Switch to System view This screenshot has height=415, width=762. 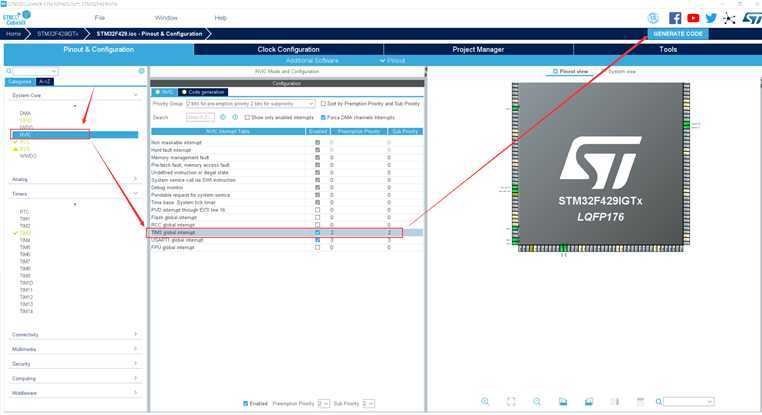click(622, 71)
